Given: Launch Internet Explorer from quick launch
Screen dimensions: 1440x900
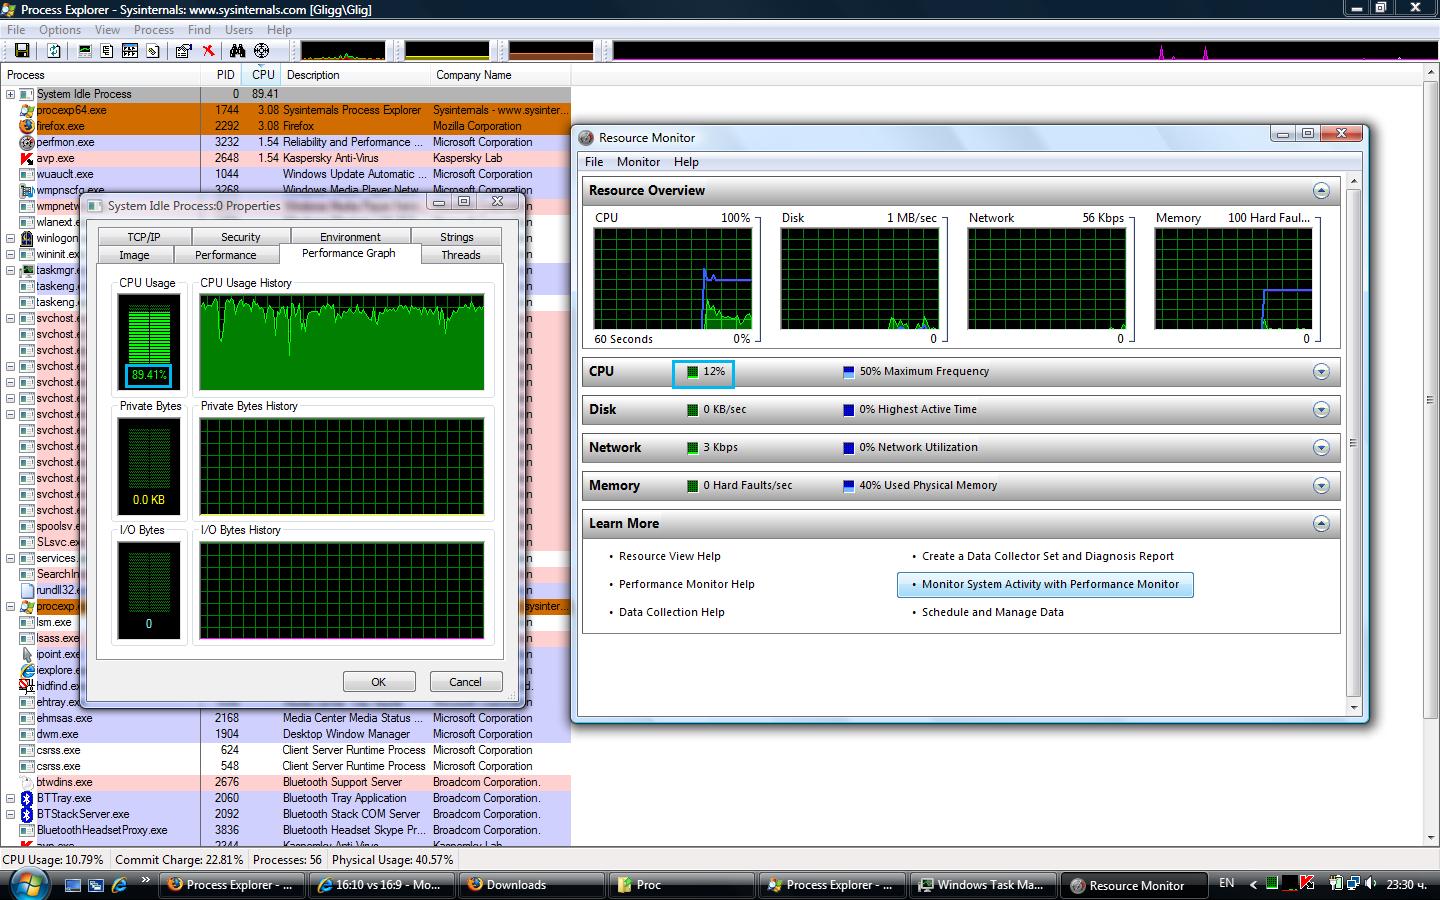Looking at the screenshot, I should [x=120, y=885].
